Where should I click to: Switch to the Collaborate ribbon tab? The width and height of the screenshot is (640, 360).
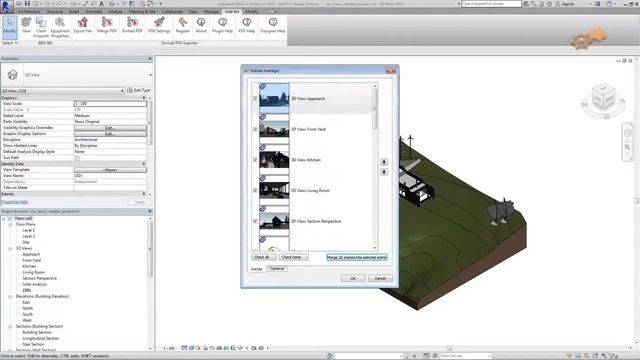pos(172,12)
